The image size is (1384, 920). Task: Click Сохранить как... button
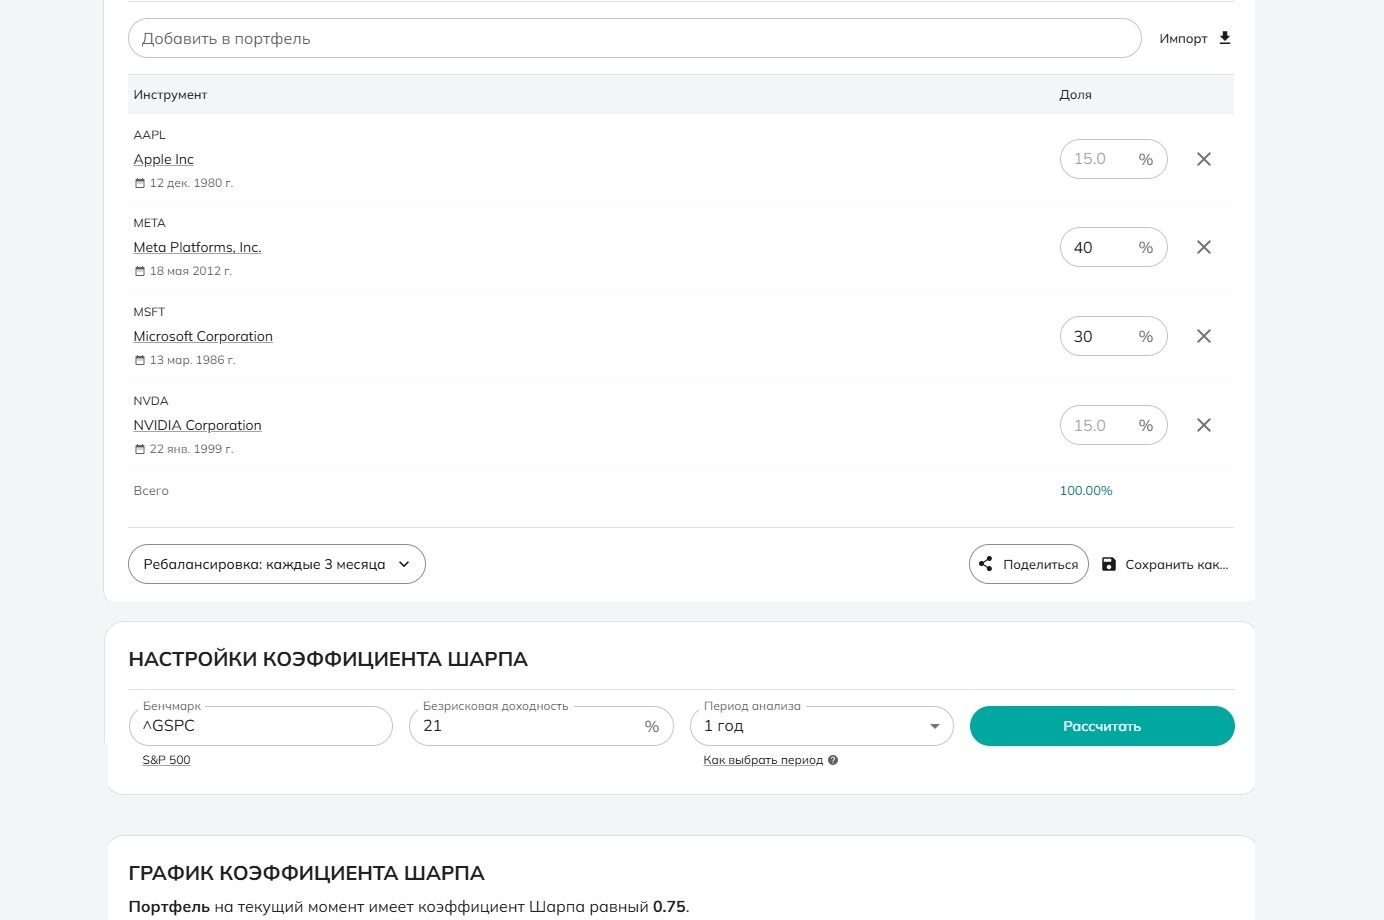click(1165, 564)
